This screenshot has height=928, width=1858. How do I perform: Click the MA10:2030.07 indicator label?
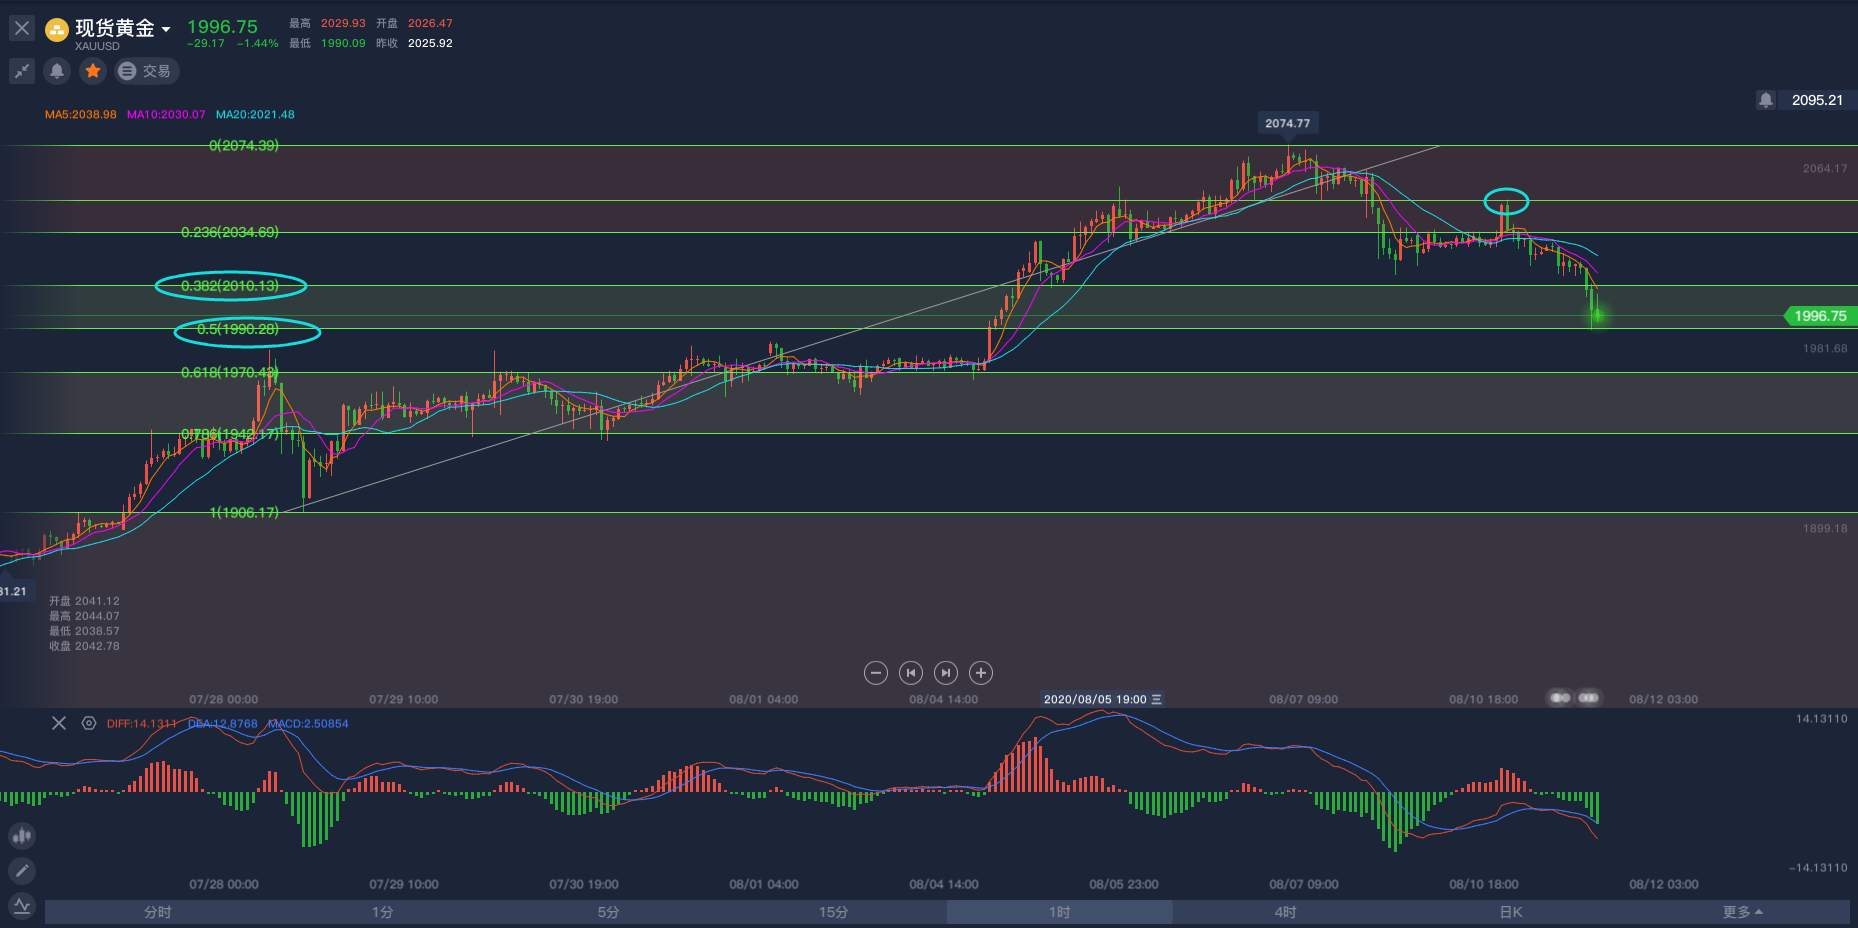click(166, 115)
